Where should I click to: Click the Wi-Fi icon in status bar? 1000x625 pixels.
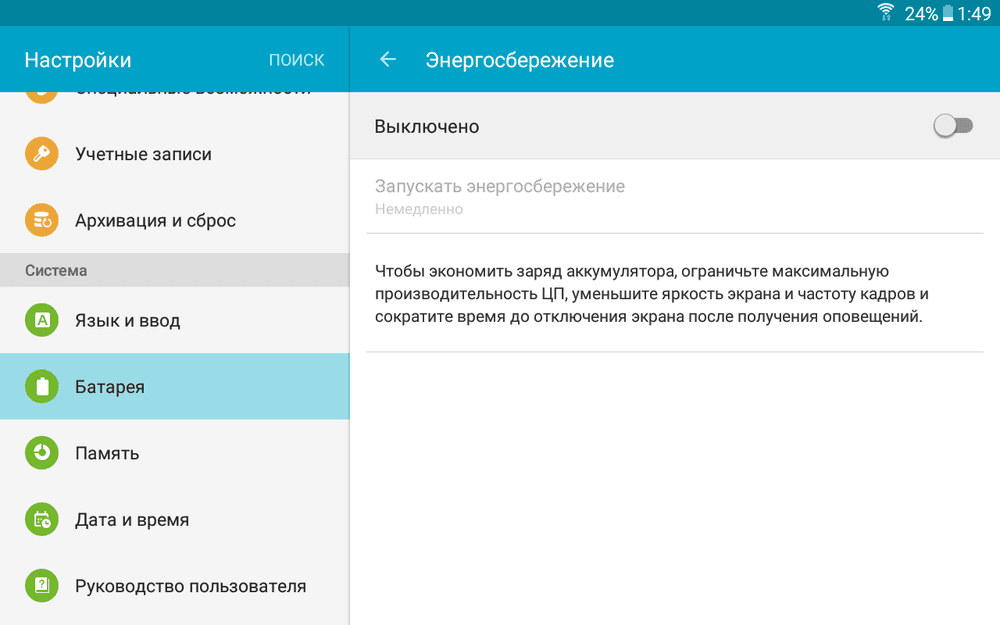(885, 12)
